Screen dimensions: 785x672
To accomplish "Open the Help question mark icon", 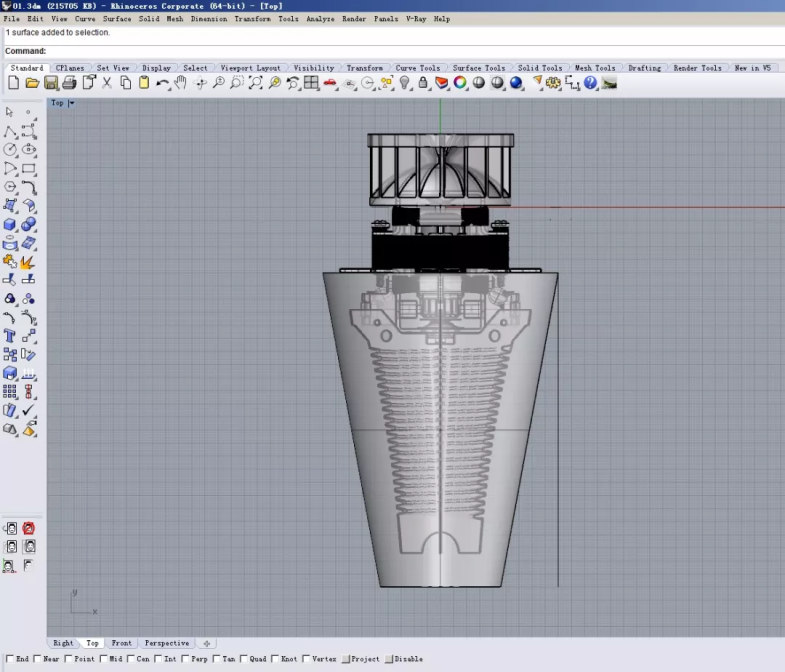I will click(590, 83).
